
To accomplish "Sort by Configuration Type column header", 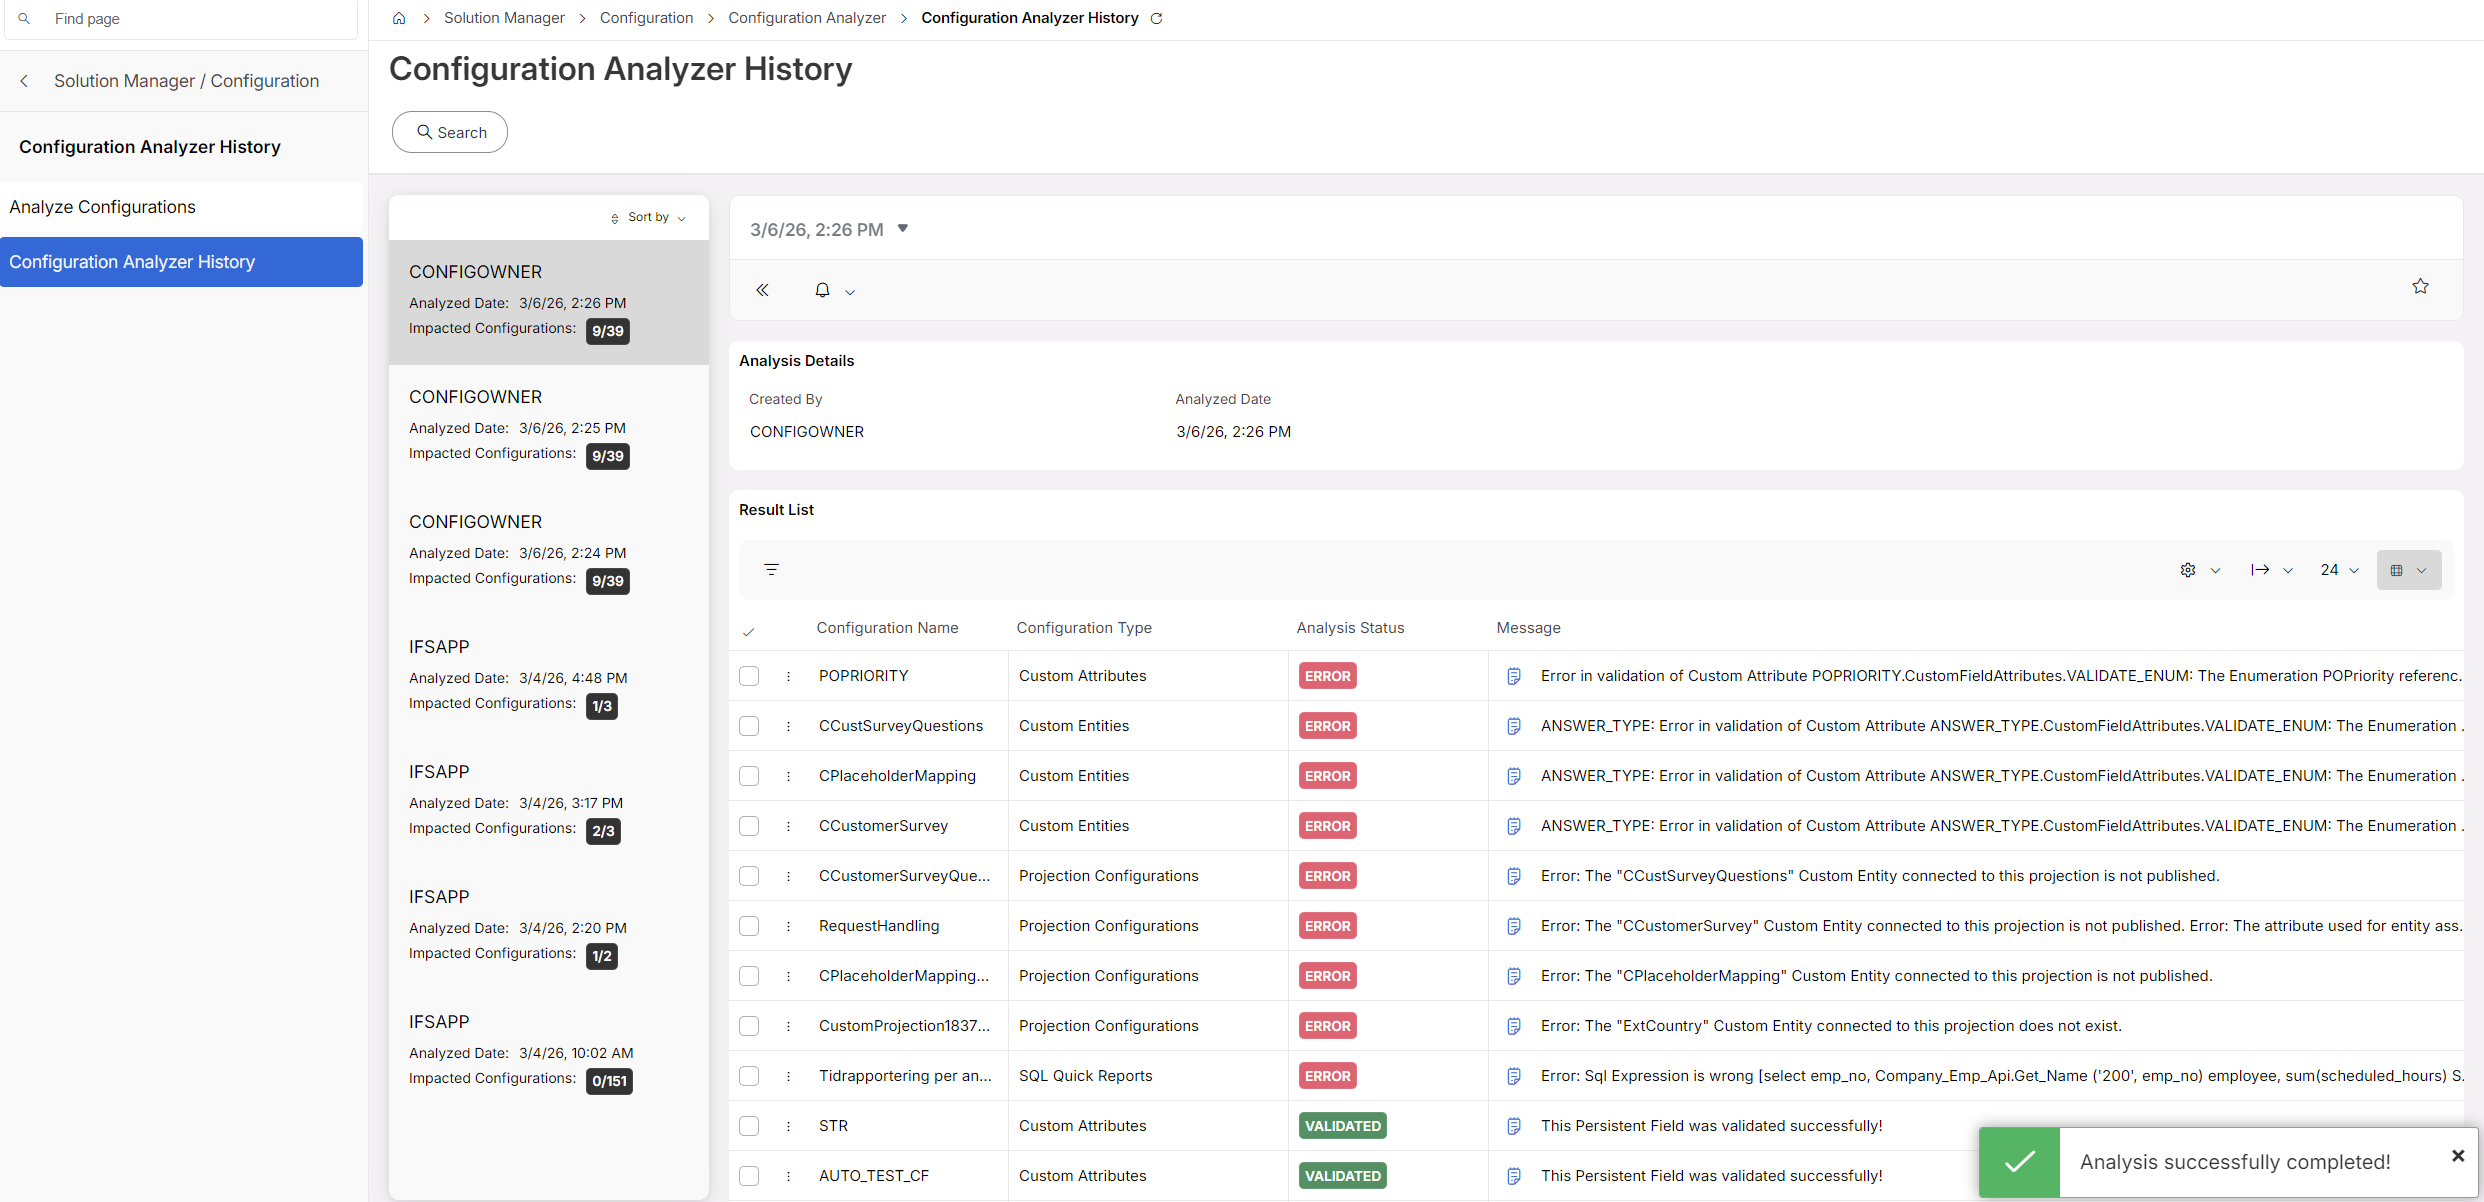I will 1084,628.
